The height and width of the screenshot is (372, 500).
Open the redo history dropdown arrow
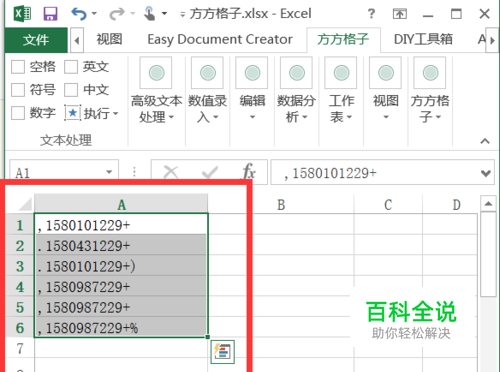(x=132, y=14)
